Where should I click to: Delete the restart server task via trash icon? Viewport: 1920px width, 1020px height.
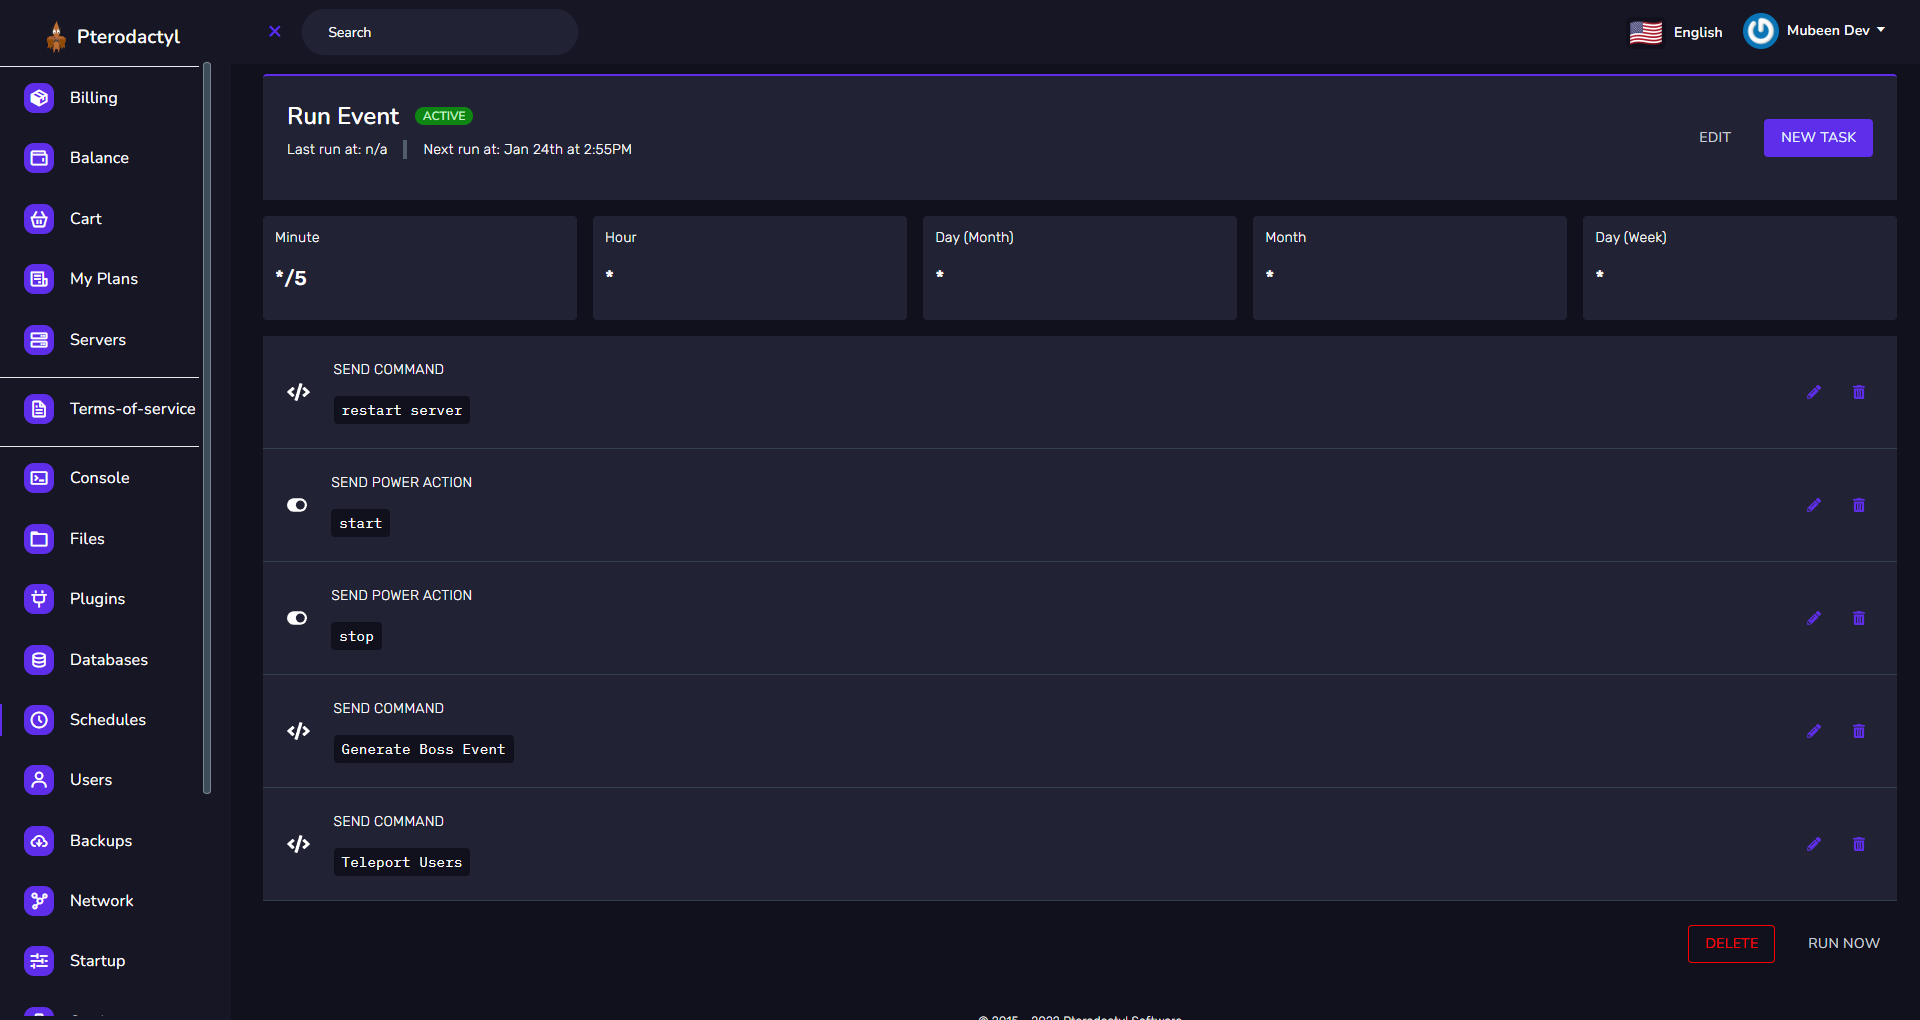(x=1858, y=392)
